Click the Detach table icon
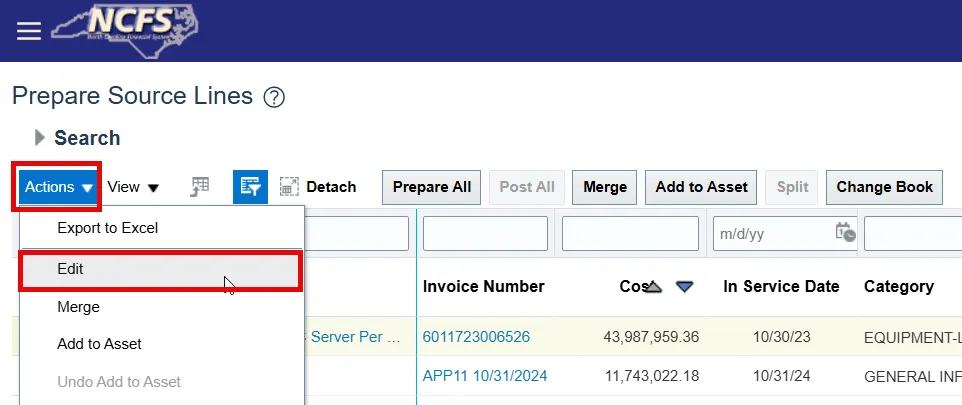This screenshot has height=405, width=962. coord(318,187)
